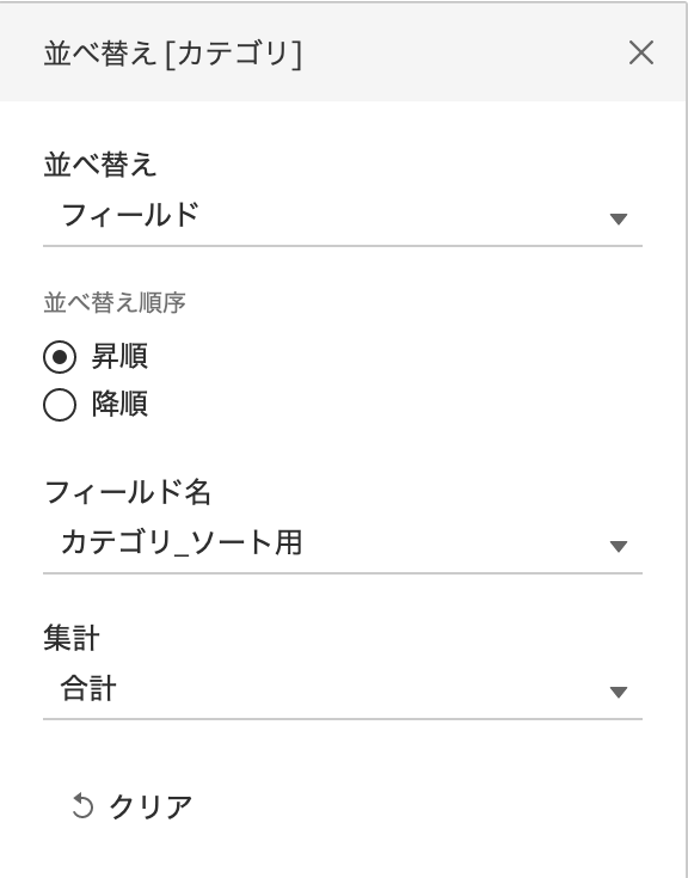The height and width of the screenshot is (878, 688).
Task: Click the 並べ替え順序 heading text
Action: click(114, 304)
